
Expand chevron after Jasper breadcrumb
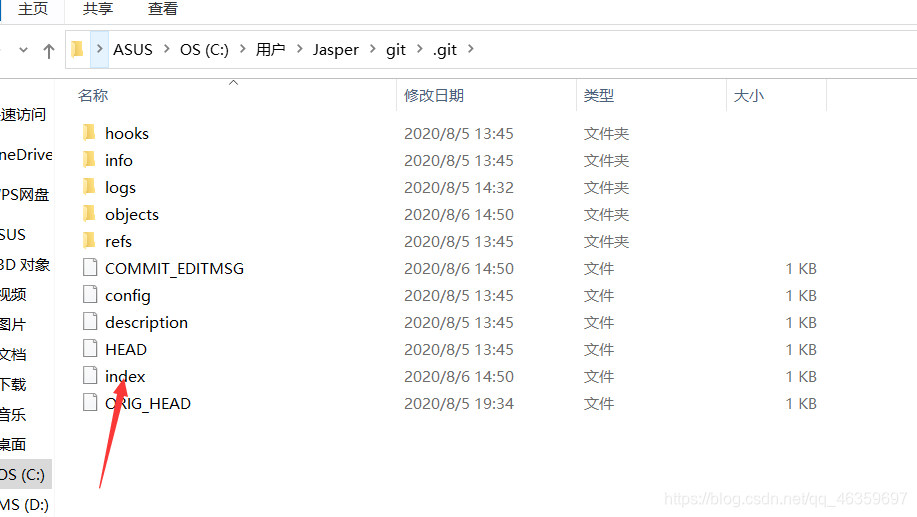pyautogui.click(x=373, y=49)
